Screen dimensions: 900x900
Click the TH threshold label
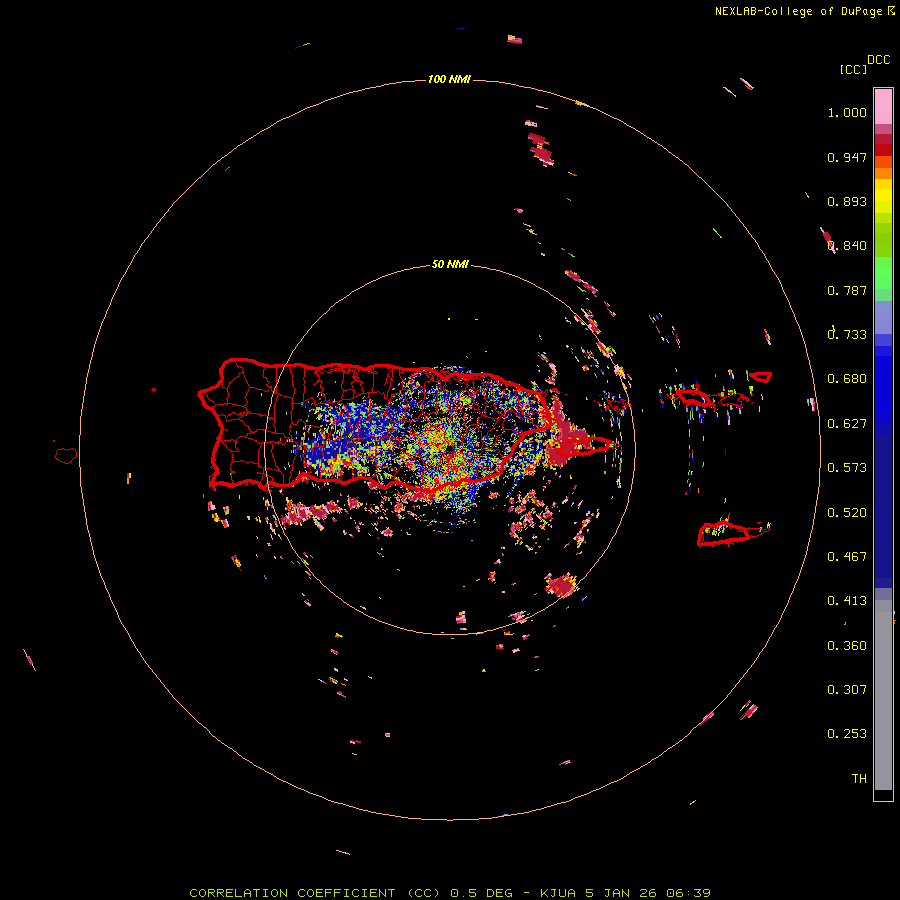coord(859,779)
